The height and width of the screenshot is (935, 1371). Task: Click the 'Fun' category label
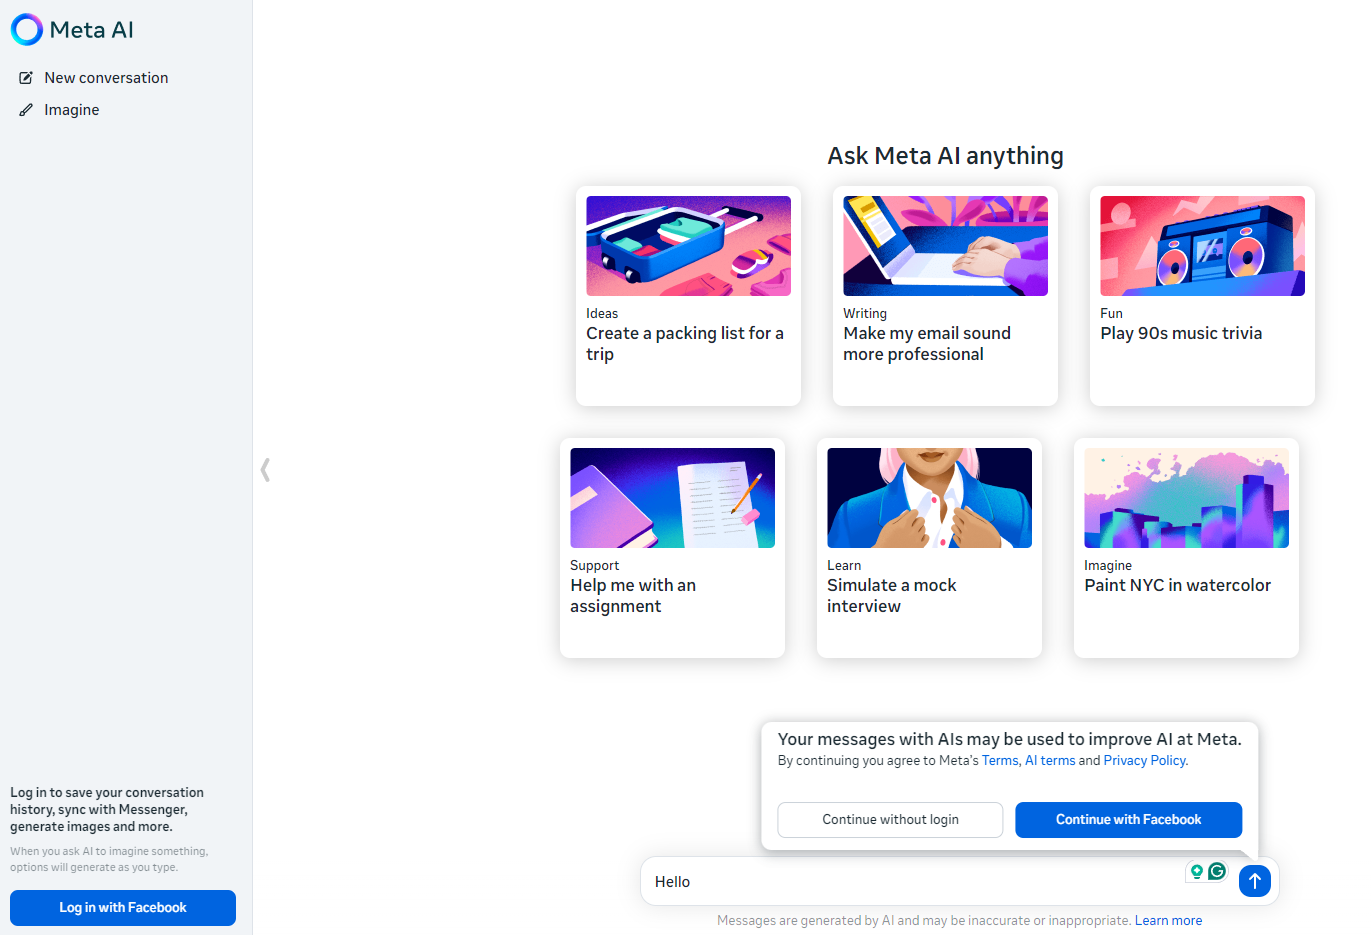coord(1111,314)
